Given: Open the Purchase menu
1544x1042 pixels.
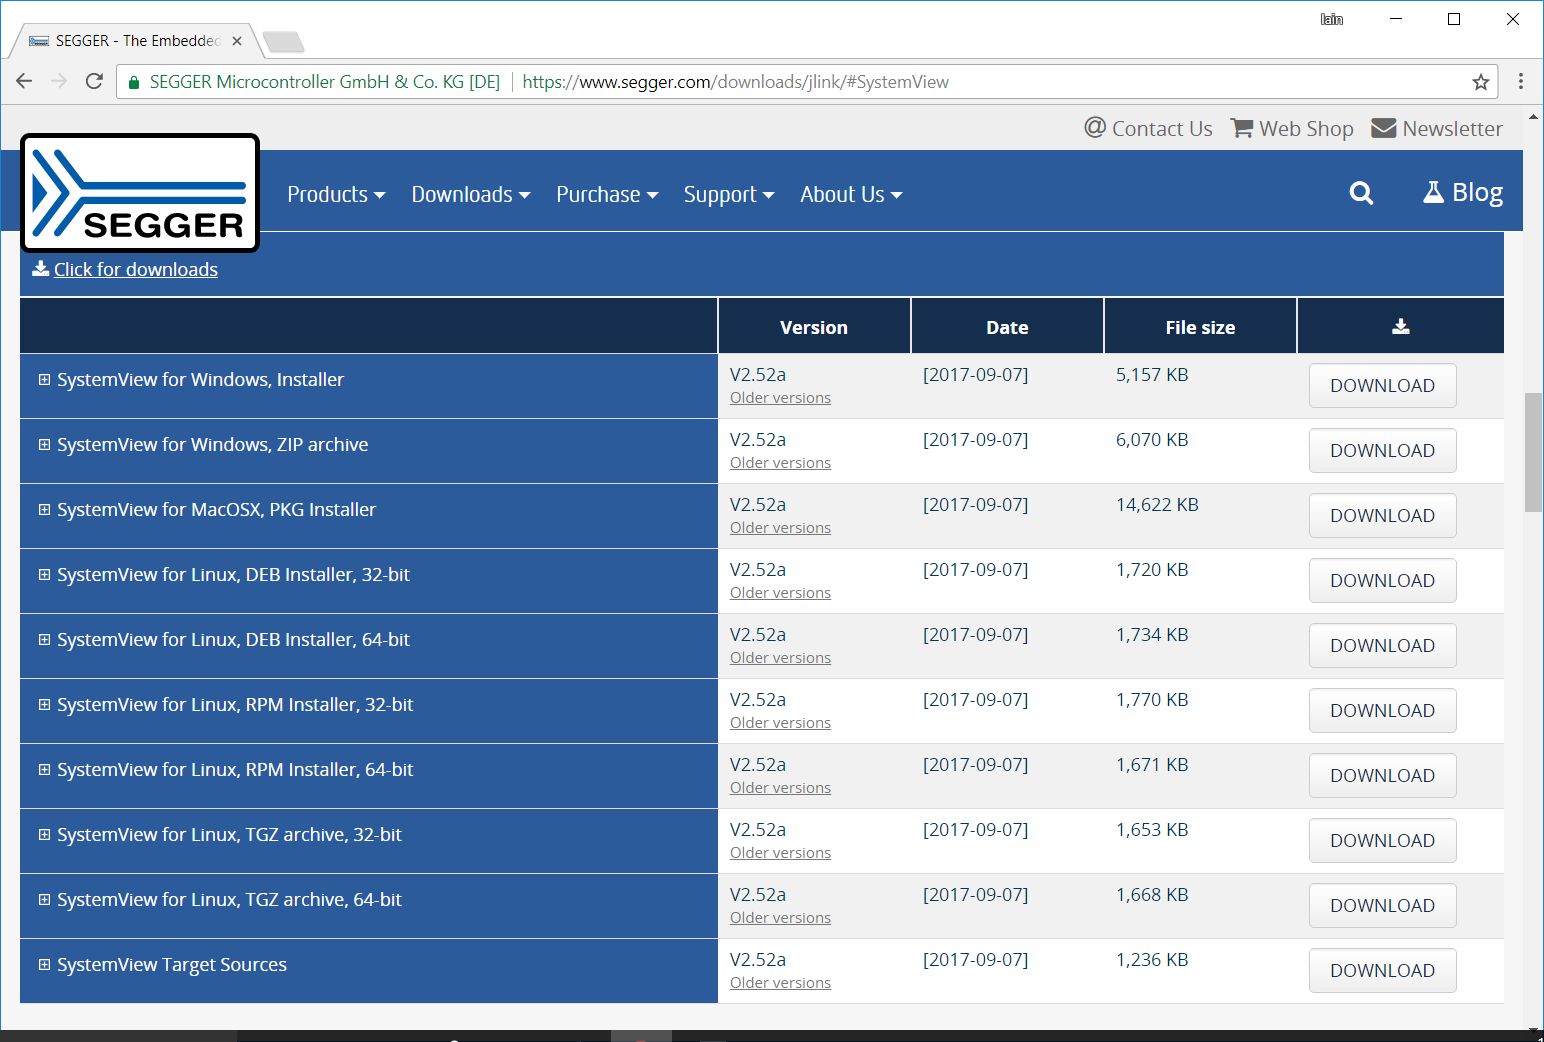Looking at the screenshot, I should (x=607, y=194).
